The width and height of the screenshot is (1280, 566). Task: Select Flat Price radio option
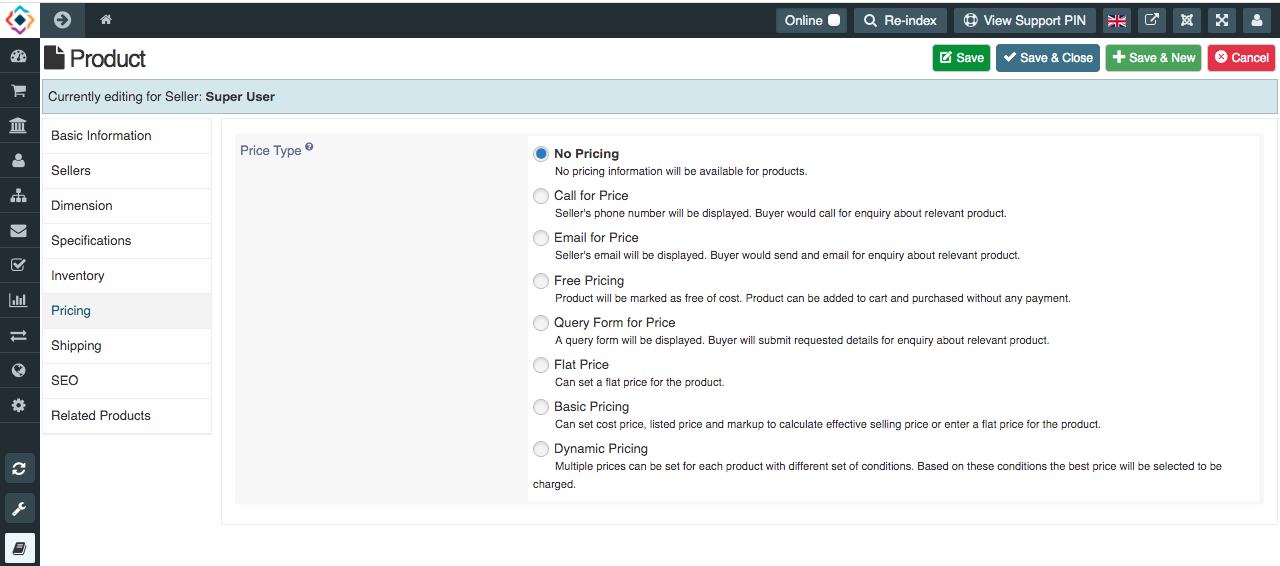click(x=541, y=365)
